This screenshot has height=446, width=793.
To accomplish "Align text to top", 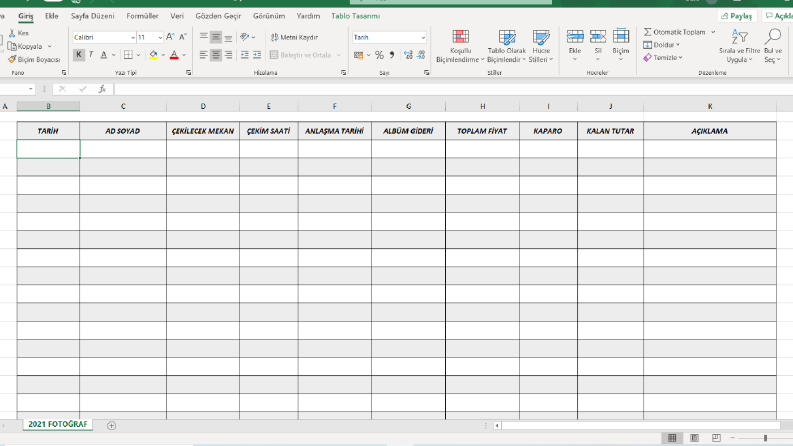I will point(203,37).
